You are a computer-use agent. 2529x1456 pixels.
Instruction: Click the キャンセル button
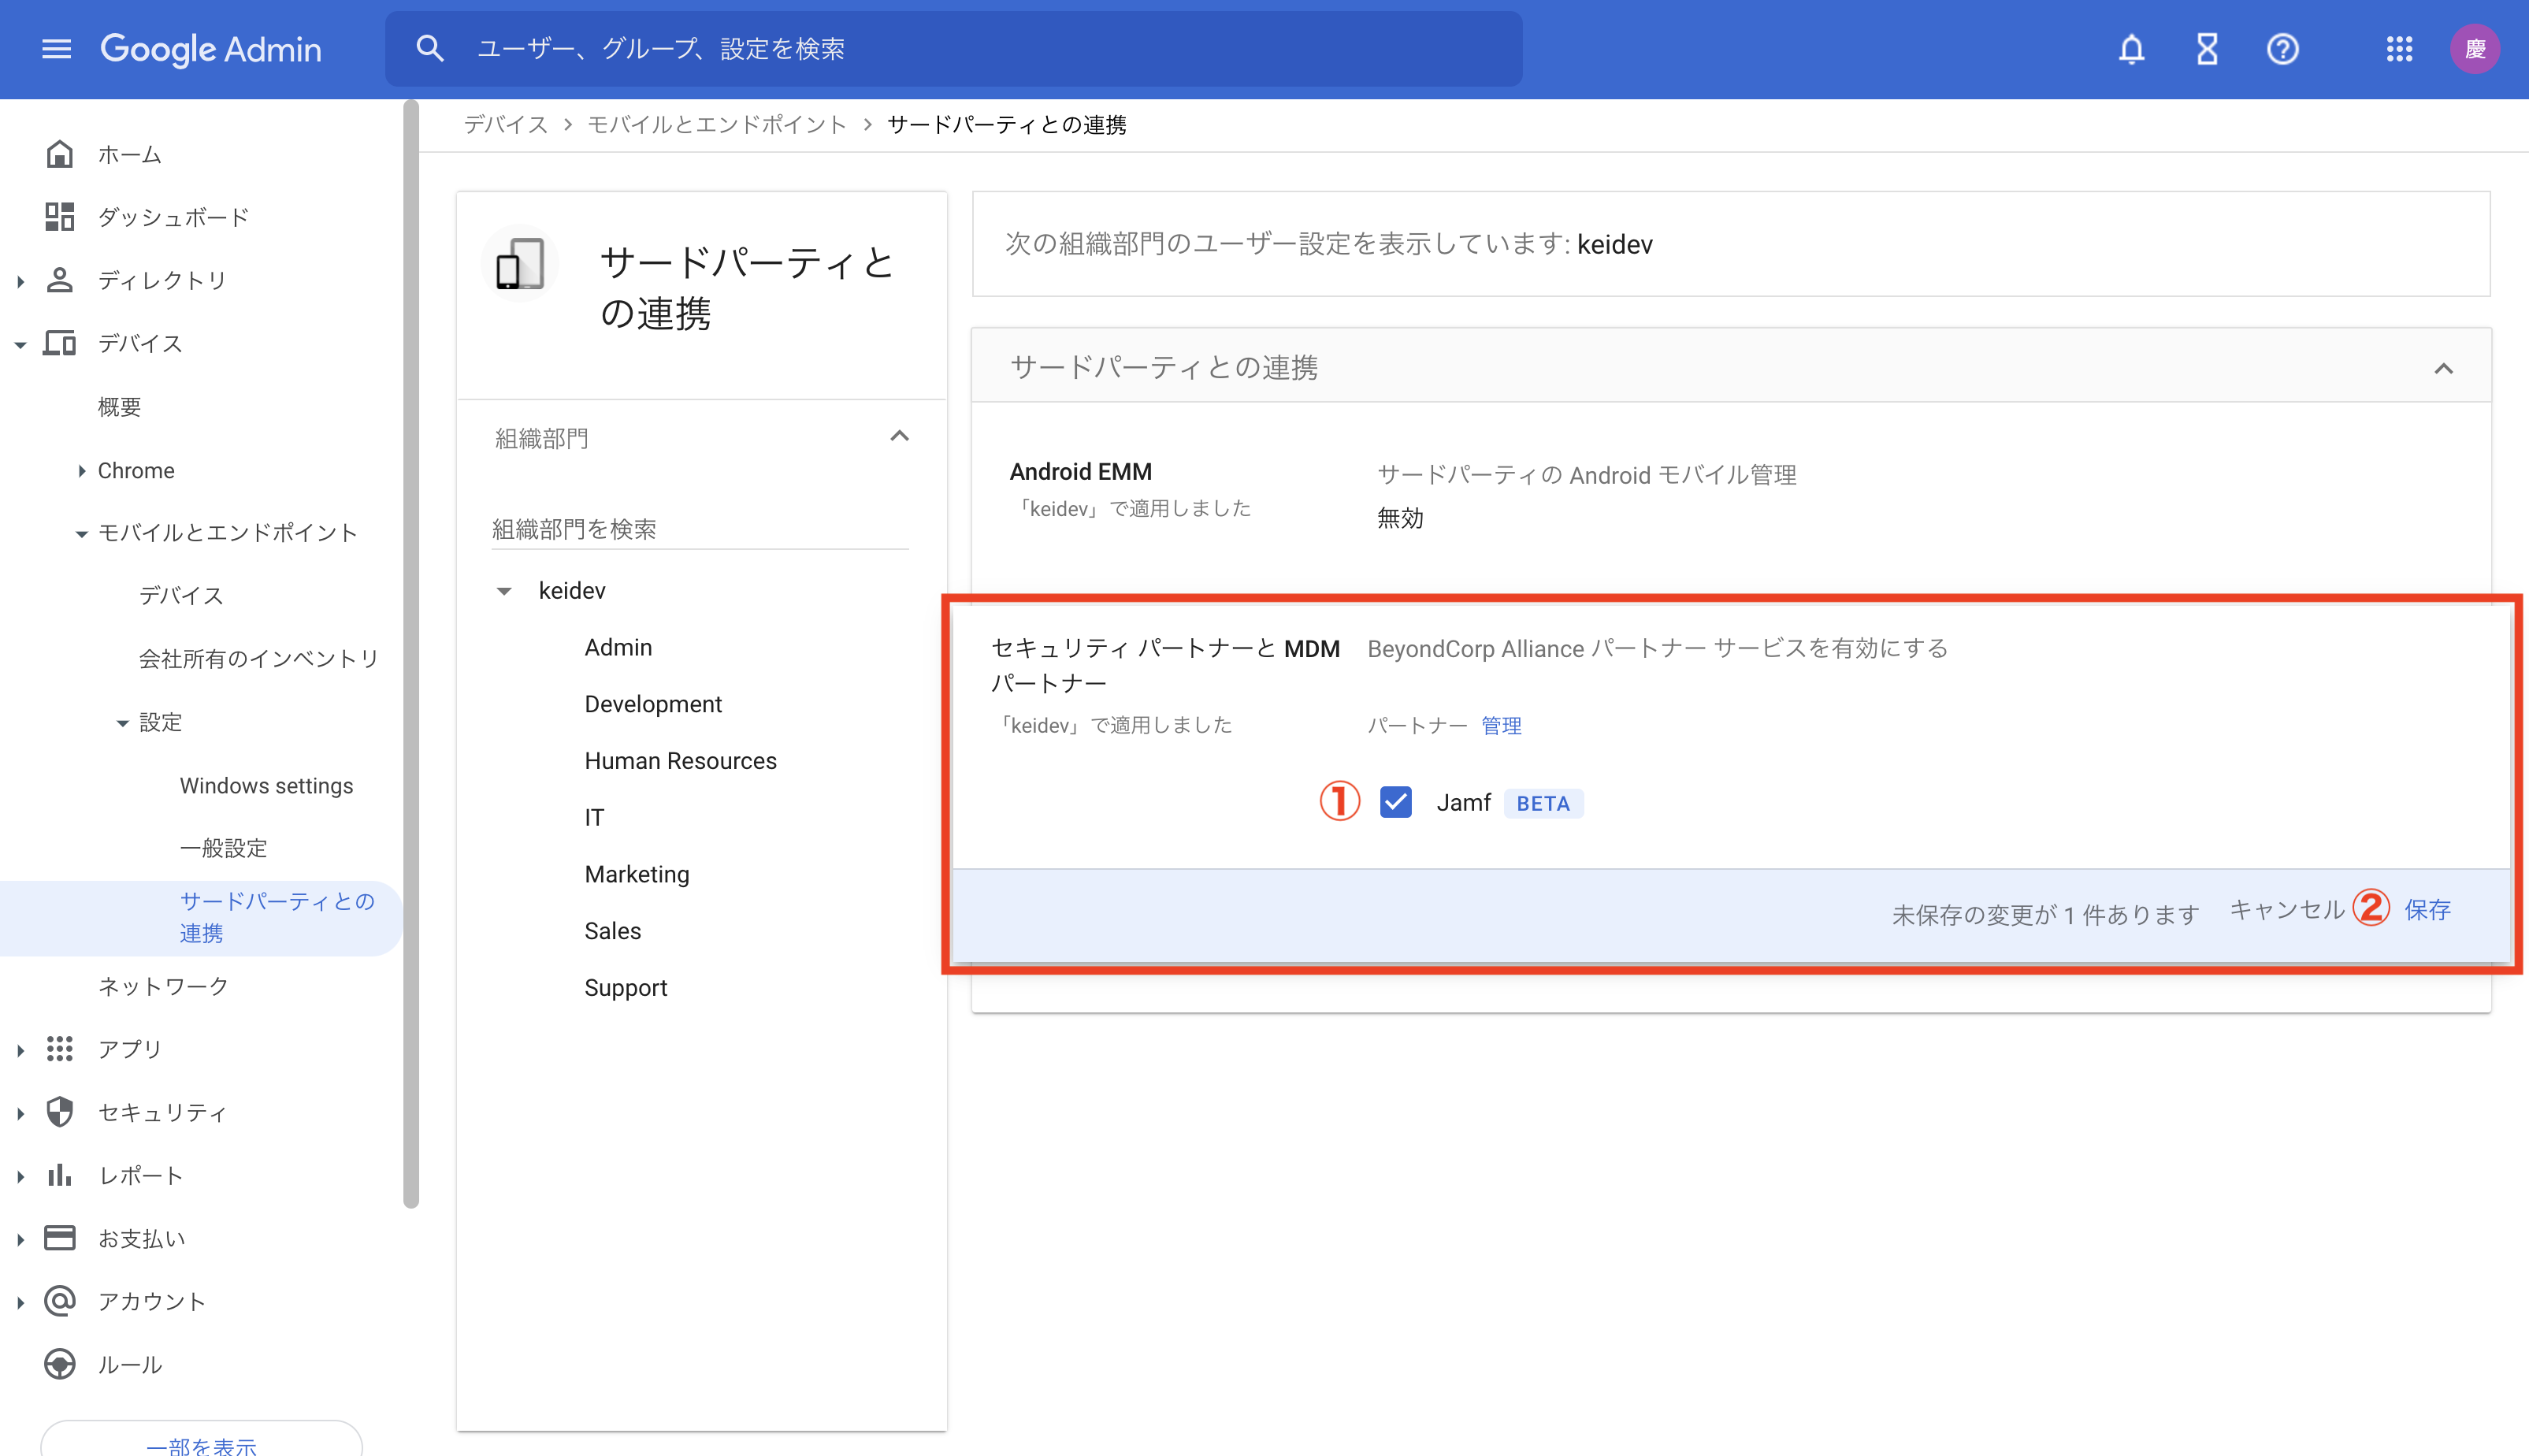(x=2286, y=909)
